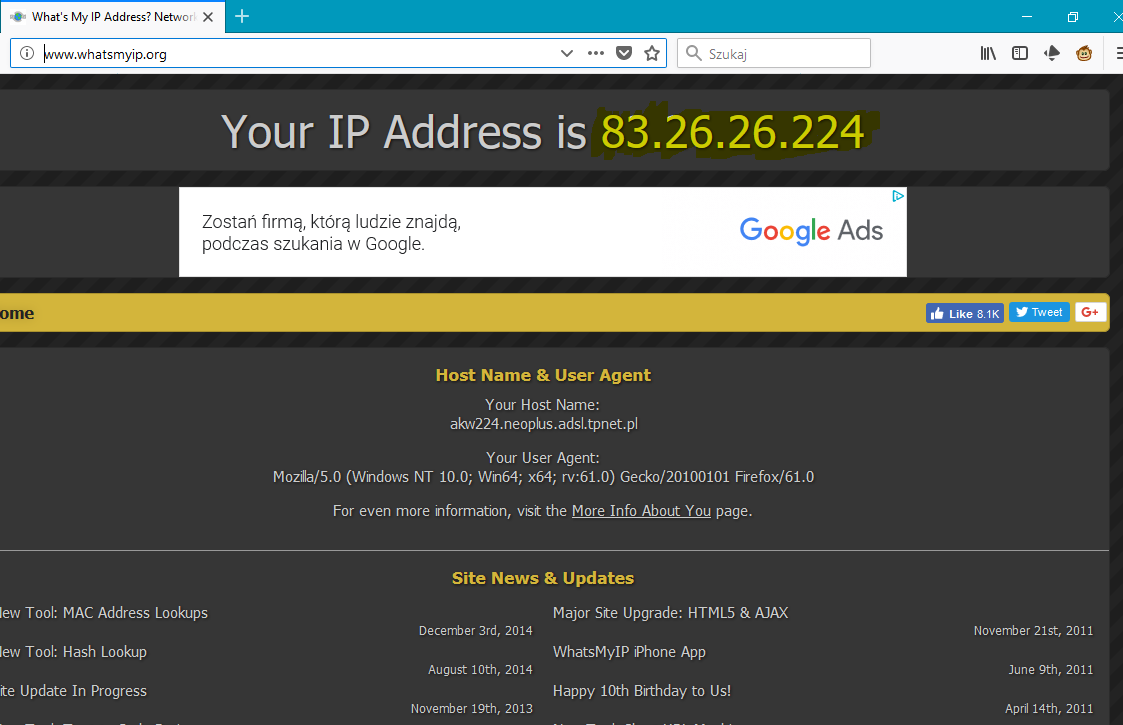Viewport: 1123px width, 725px height.
Task: Click the Google Ads banner
Action: click(x=542, y=232)
